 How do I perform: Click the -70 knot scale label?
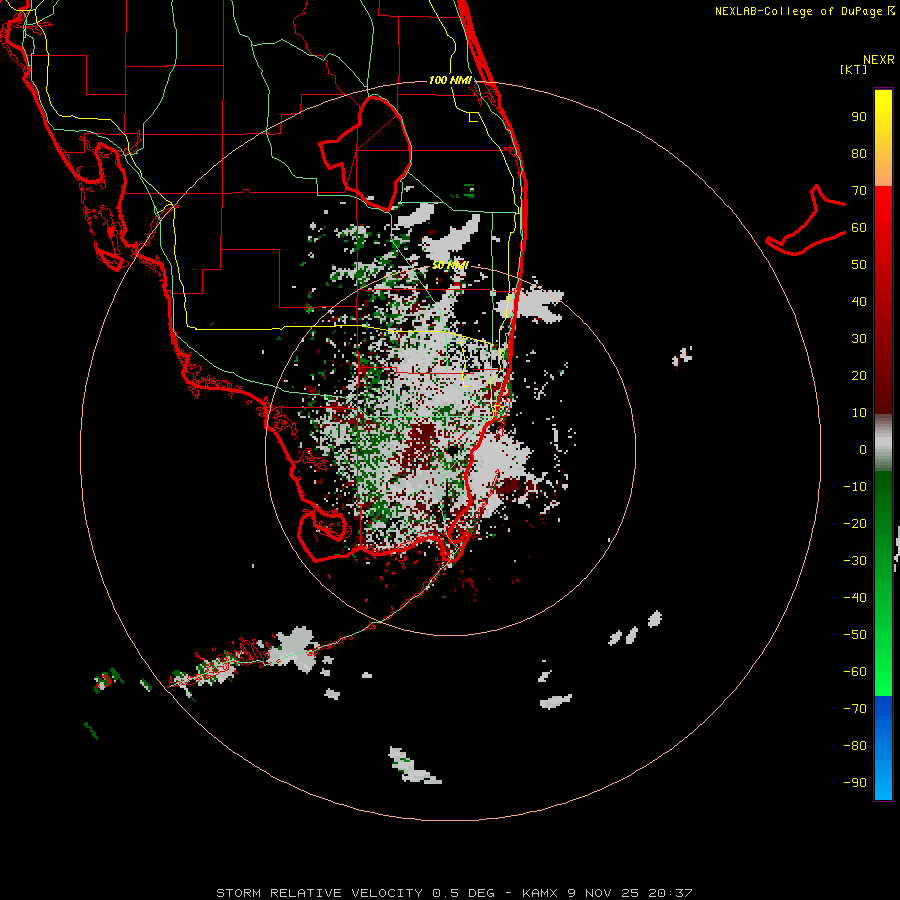click(855, 709)
